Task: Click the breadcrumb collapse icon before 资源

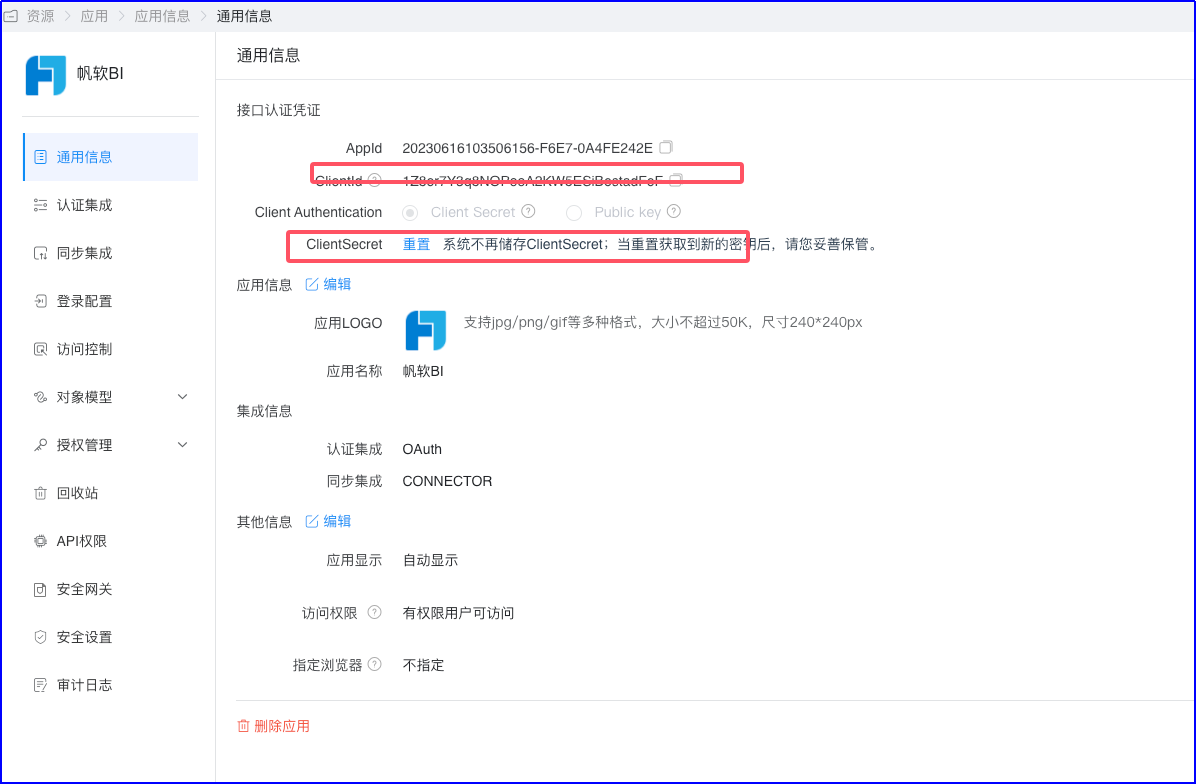Action: click(x=11, y=16)
